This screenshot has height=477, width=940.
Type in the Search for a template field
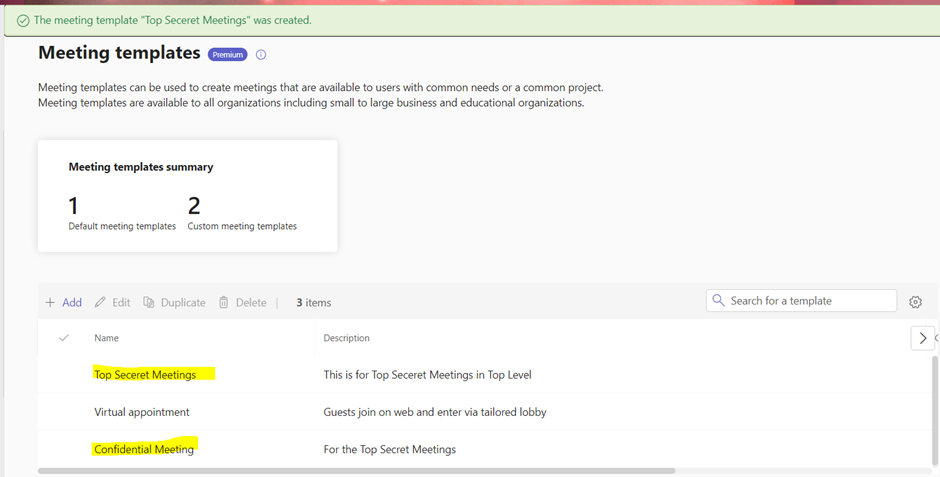[810, 301]
